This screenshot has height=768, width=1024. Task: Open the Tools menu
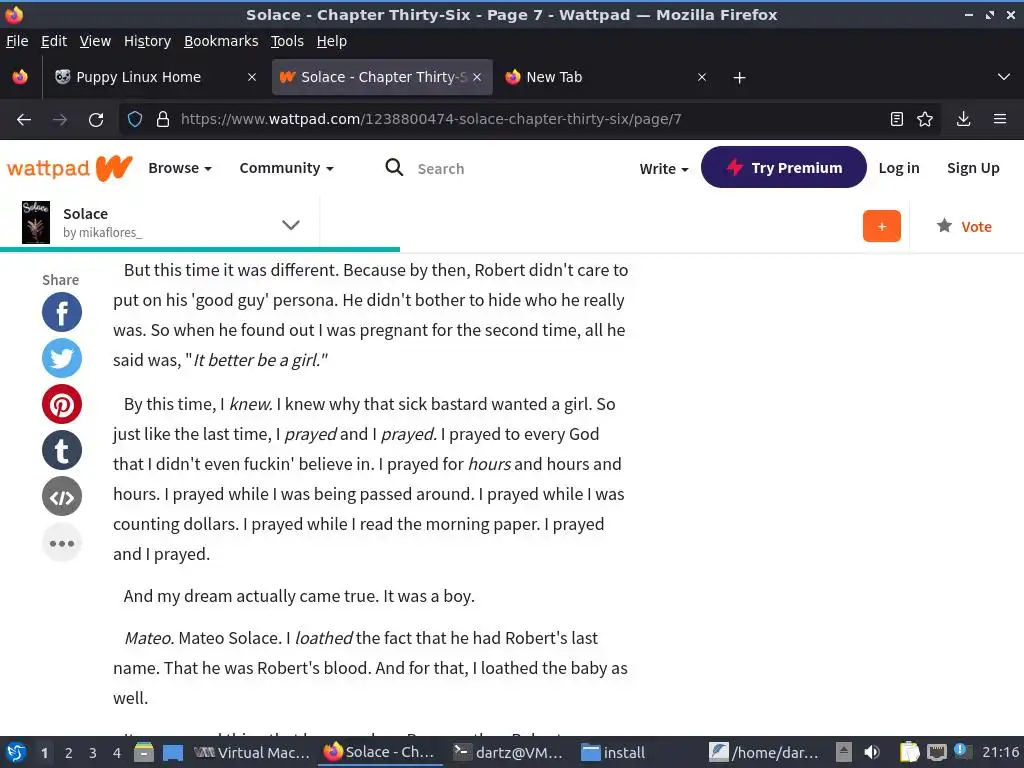(x=287, y=41)
